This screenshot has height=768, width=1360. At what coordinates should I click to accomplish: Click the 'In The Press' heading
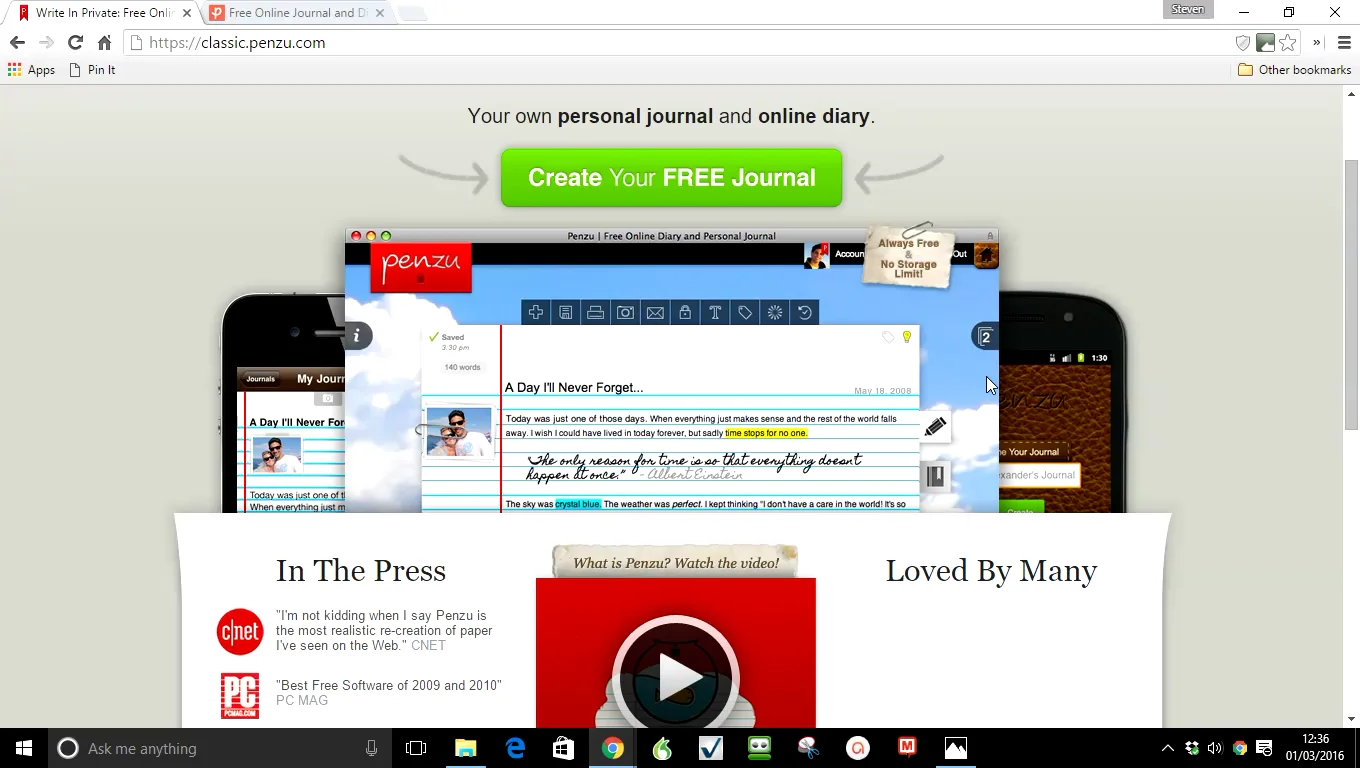361,571
